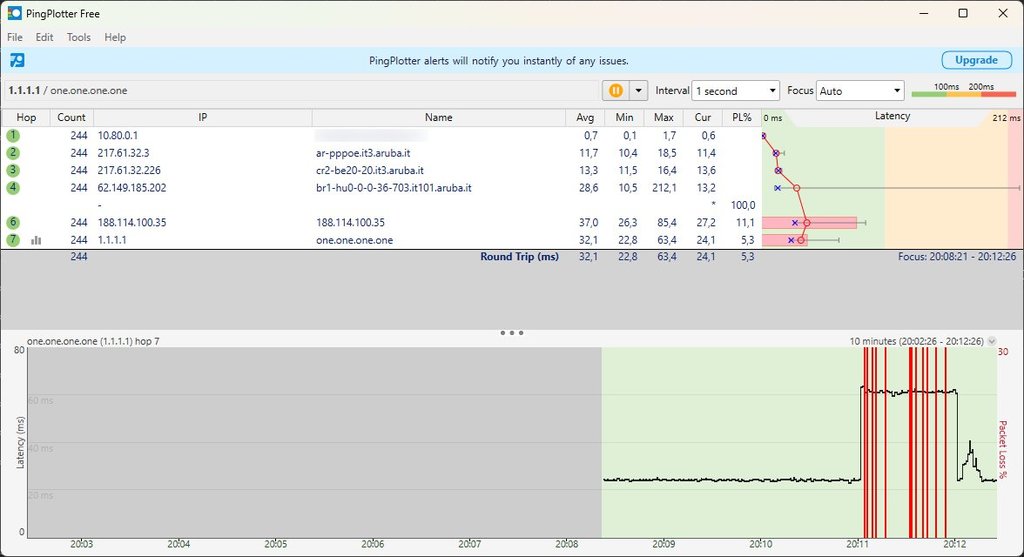Image resolution: width=1024 pixels, height=557 pixels.
Task: Click IP address 217.61.32.226
Action: tap(129, 170)
